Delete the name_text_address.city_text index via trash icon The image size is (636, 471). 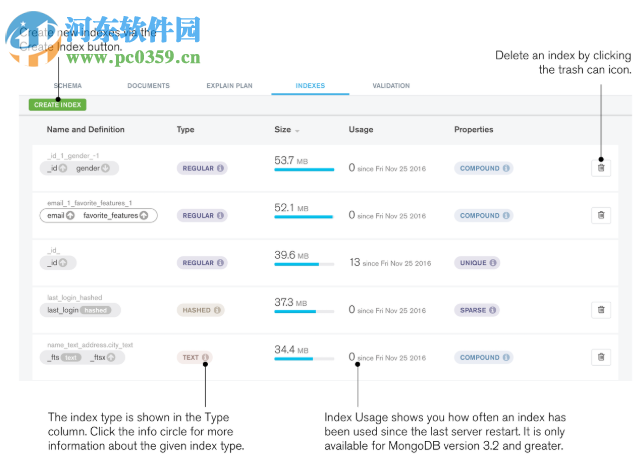(601, 357)
